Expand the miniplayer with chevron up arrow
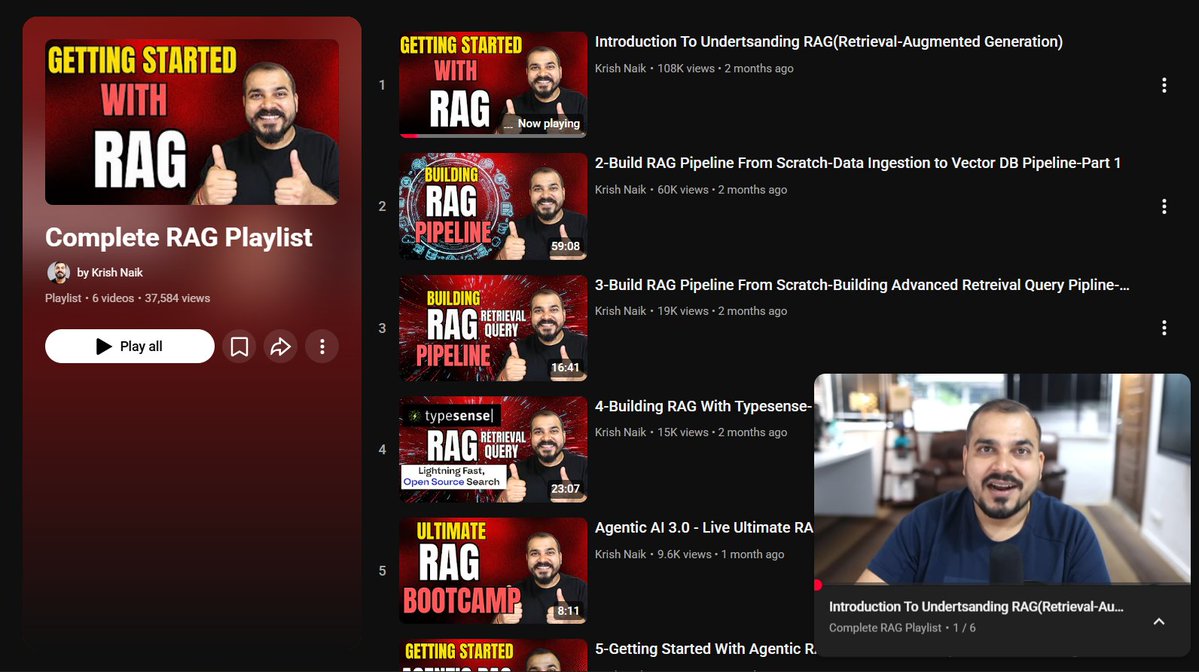 pos(1159,622)
